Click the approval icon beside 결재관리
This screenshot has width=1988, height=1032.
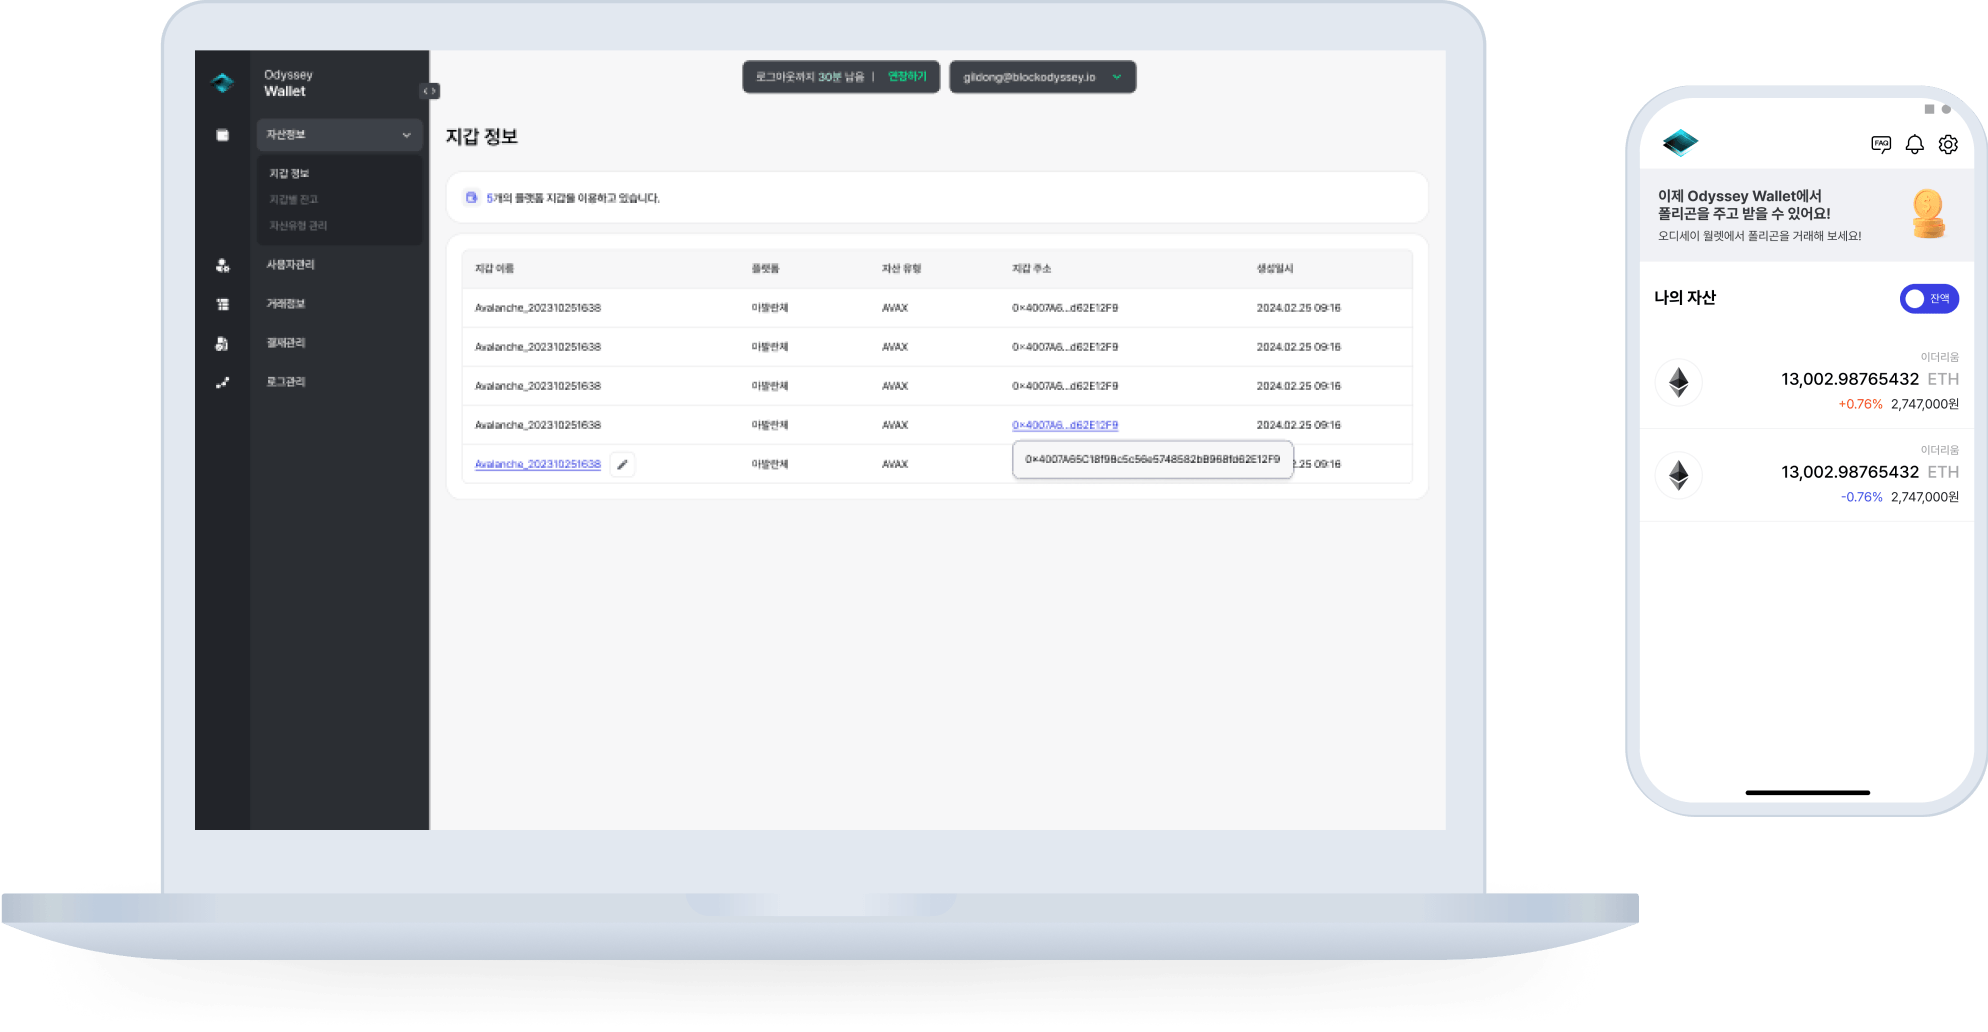[222, 343]
